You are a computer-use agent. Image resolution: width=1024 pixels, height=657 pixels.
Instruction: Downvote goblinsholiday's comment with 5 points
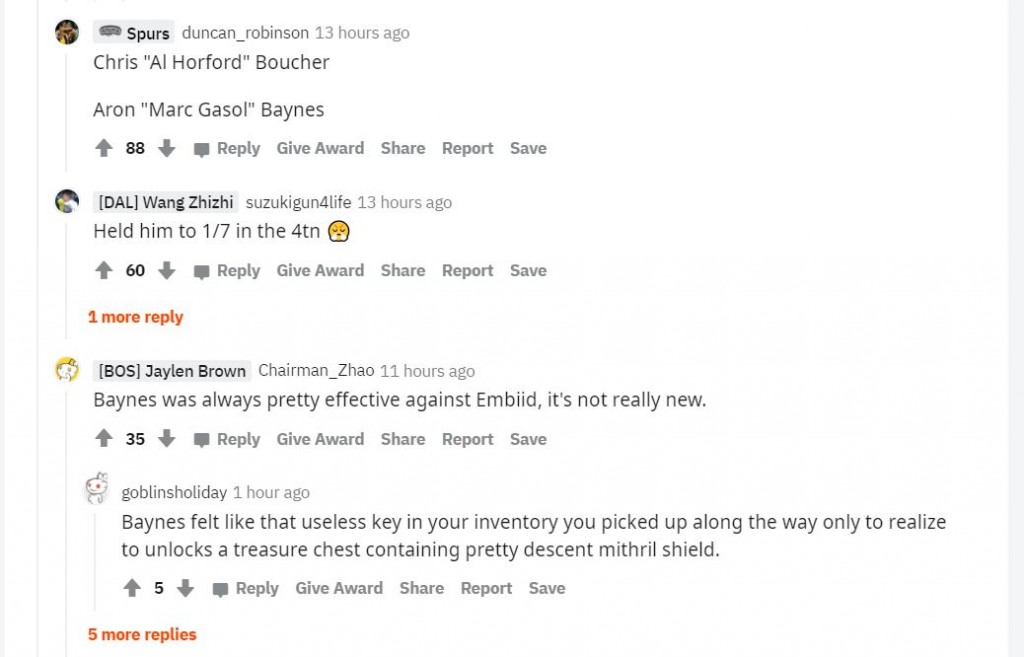[x=185, y=589]
